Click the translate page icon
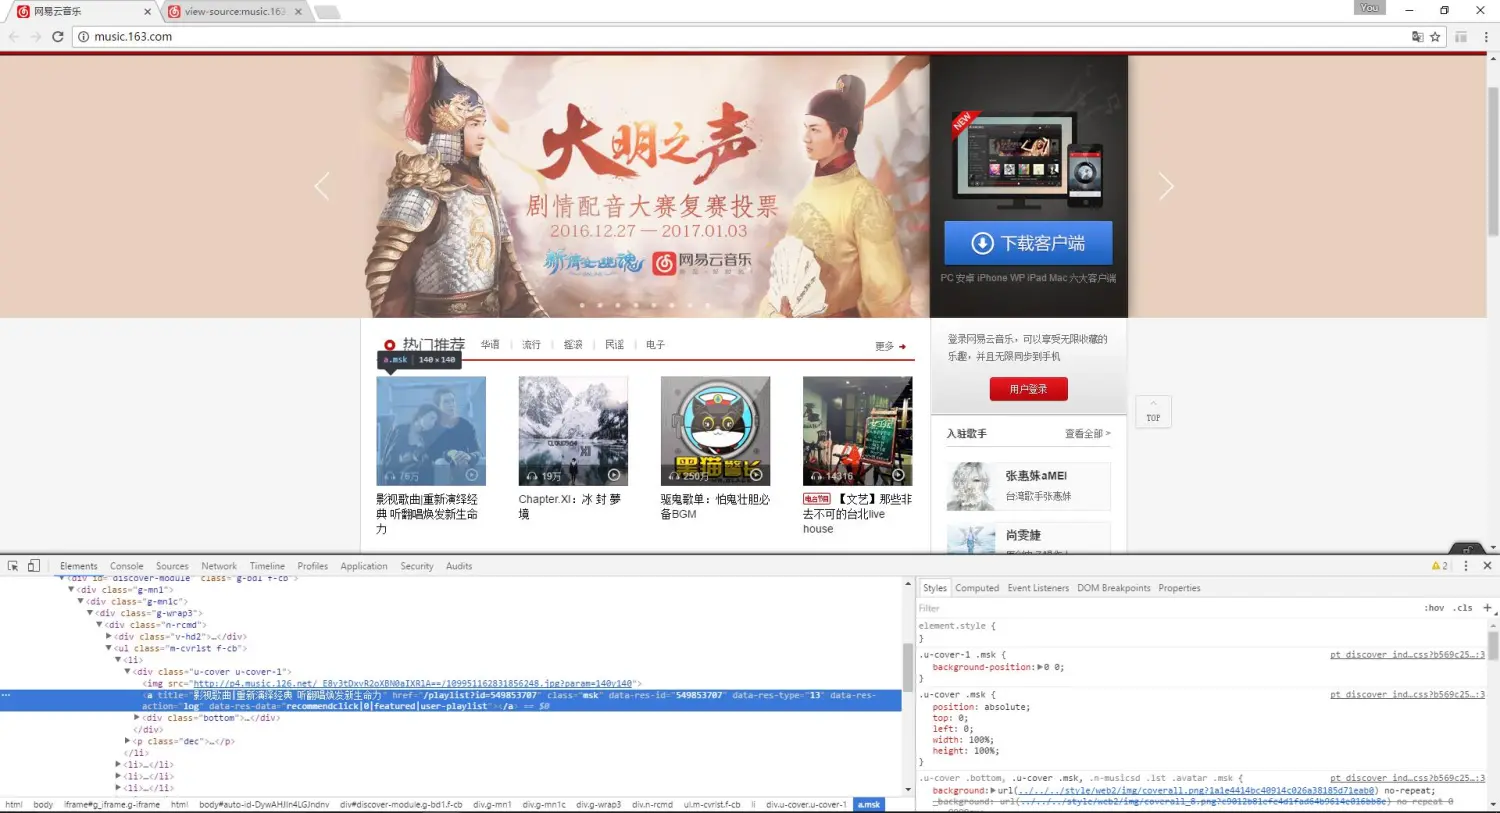The image size is (1500, 813). (x=1417, y=36)
